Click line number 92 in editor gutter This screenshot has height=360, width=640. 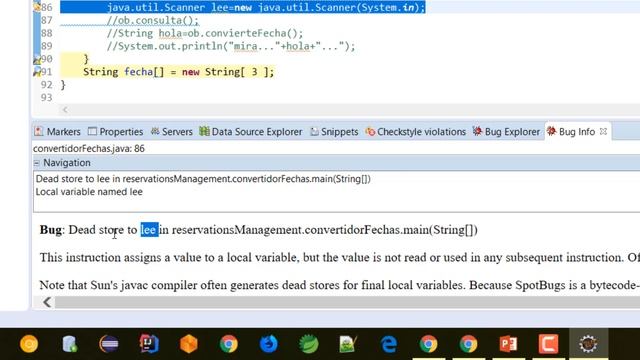[47, 85]
